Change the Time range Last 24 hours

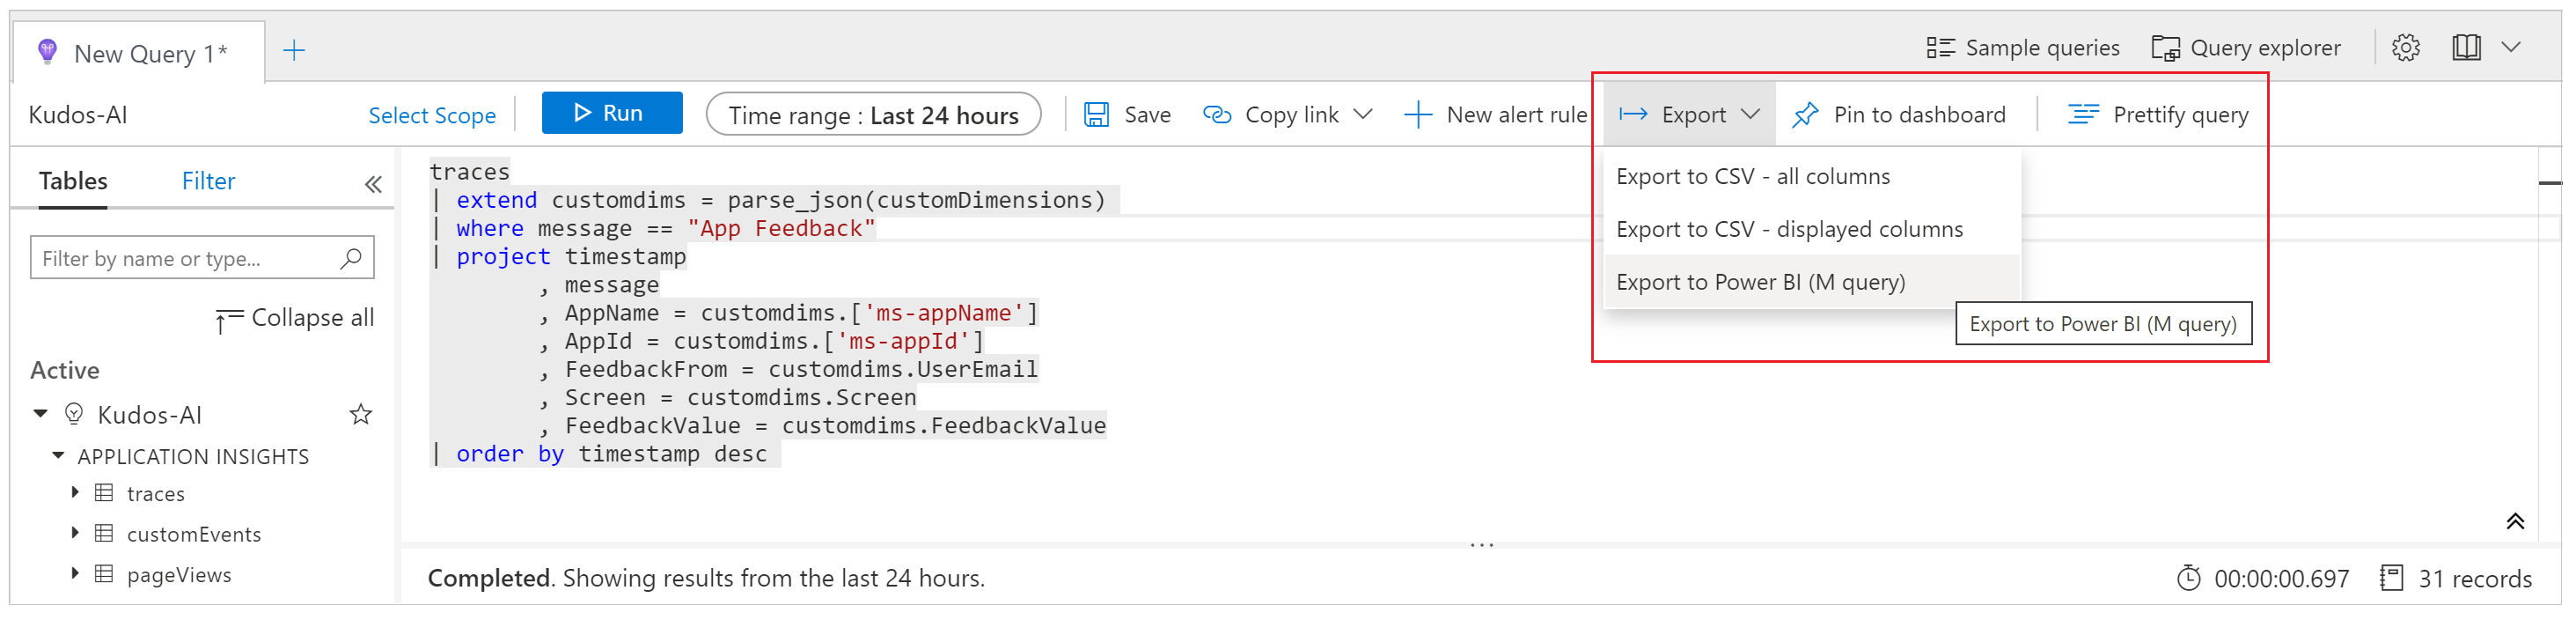tap(873, 115)
